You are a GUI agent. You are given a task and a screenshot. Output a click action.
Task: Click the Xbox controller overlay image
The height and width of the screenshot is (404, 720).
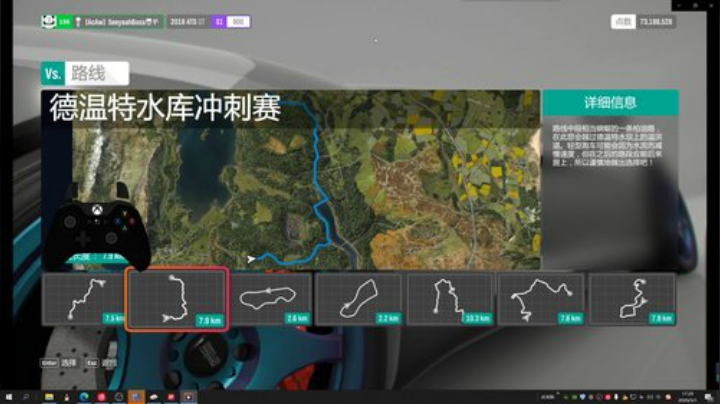(97, 227)
